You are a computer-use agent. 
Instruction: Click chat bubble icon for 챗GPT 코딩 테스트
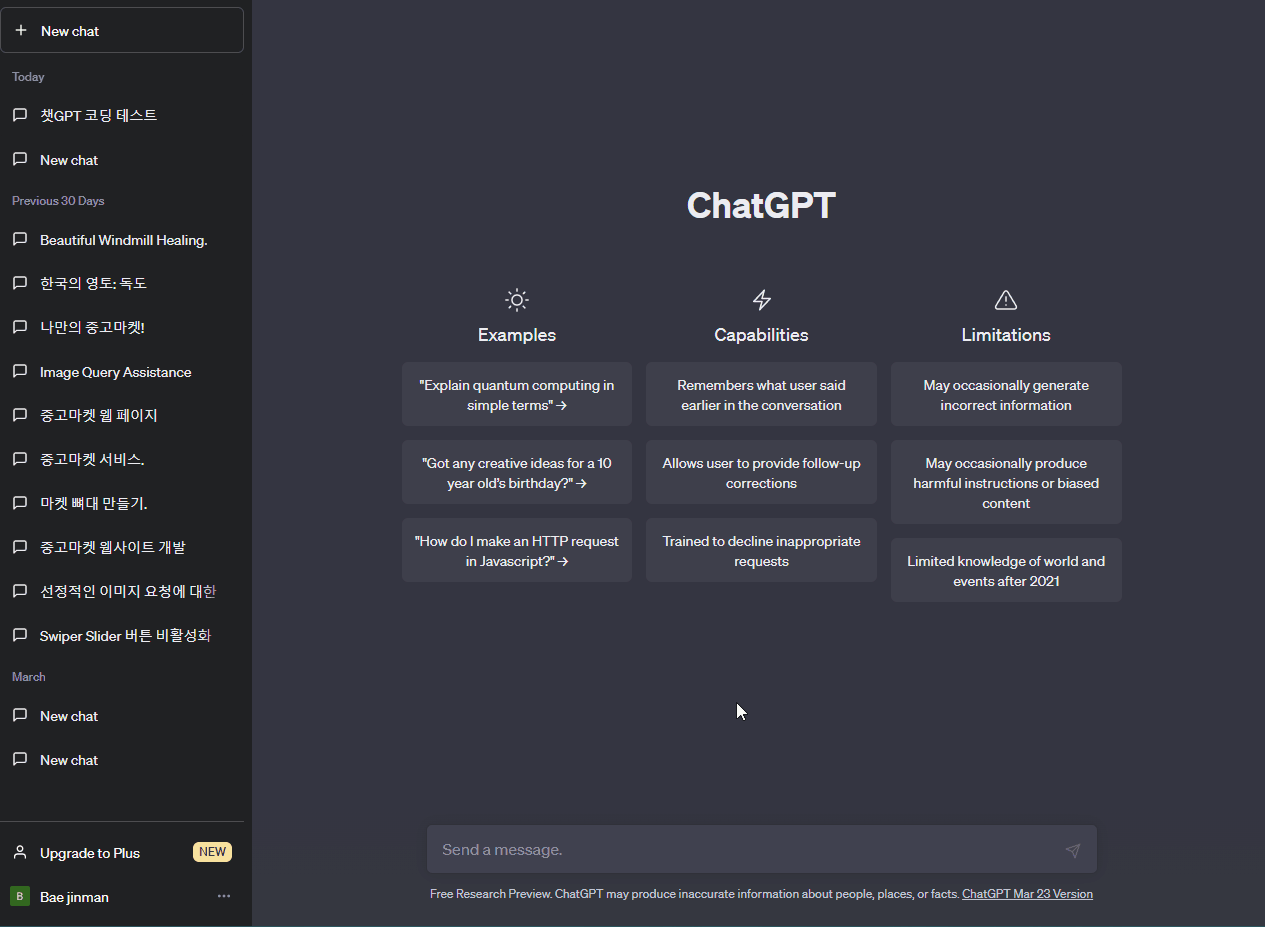point(19,115)
